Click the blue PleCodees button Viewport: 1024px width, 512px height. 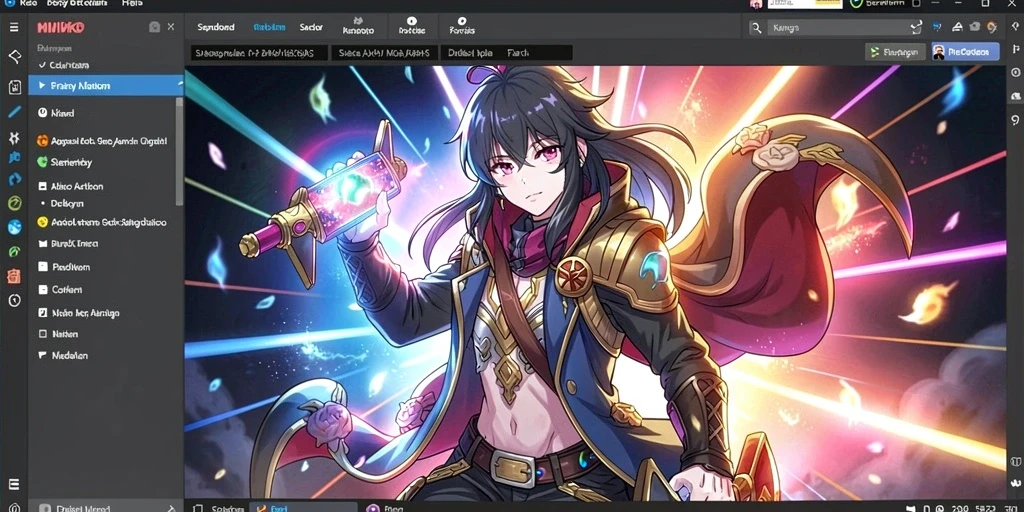click(965, 52)
